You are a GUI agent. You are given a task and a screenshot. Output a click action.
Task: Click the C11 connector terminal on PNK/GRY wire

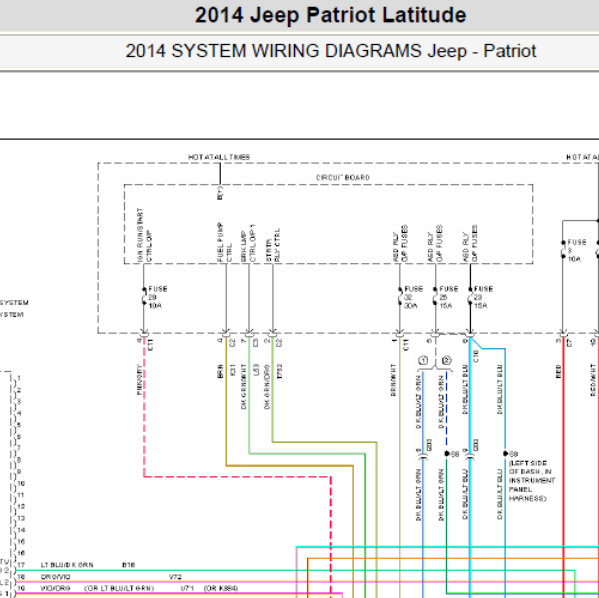point(144,335)
